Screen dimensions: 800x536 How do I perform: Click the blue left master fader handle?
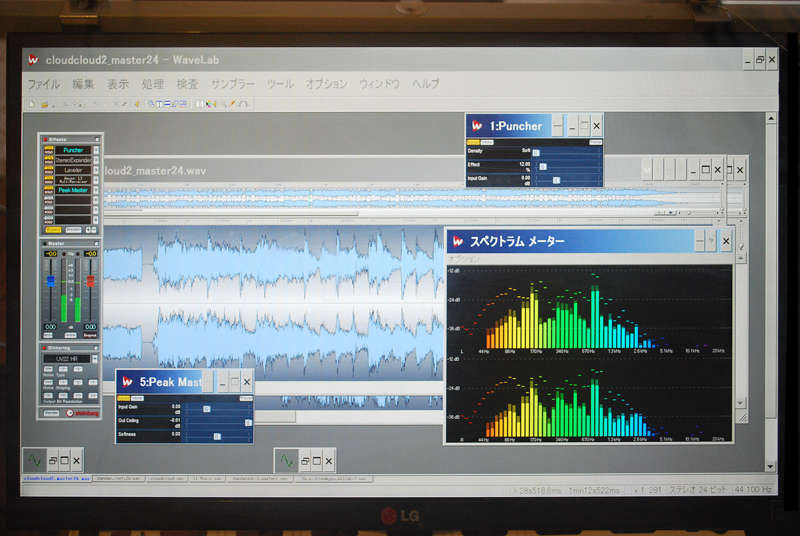pos(51,281)
